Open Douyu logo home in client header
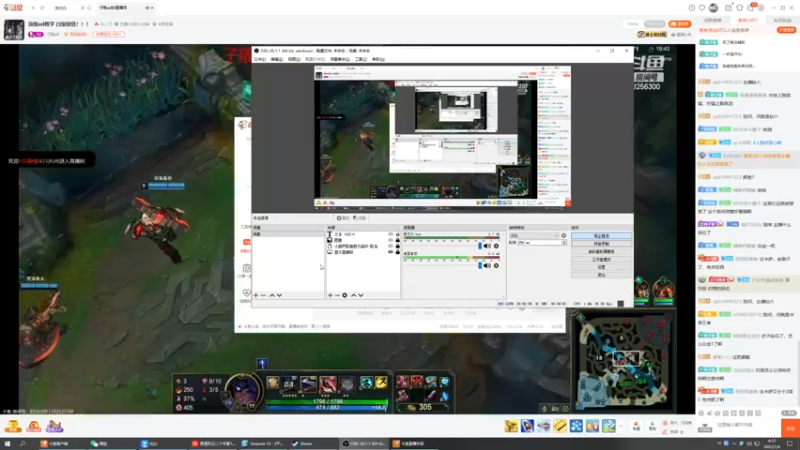This screenshot has height=450, width=800. point(14,8)
